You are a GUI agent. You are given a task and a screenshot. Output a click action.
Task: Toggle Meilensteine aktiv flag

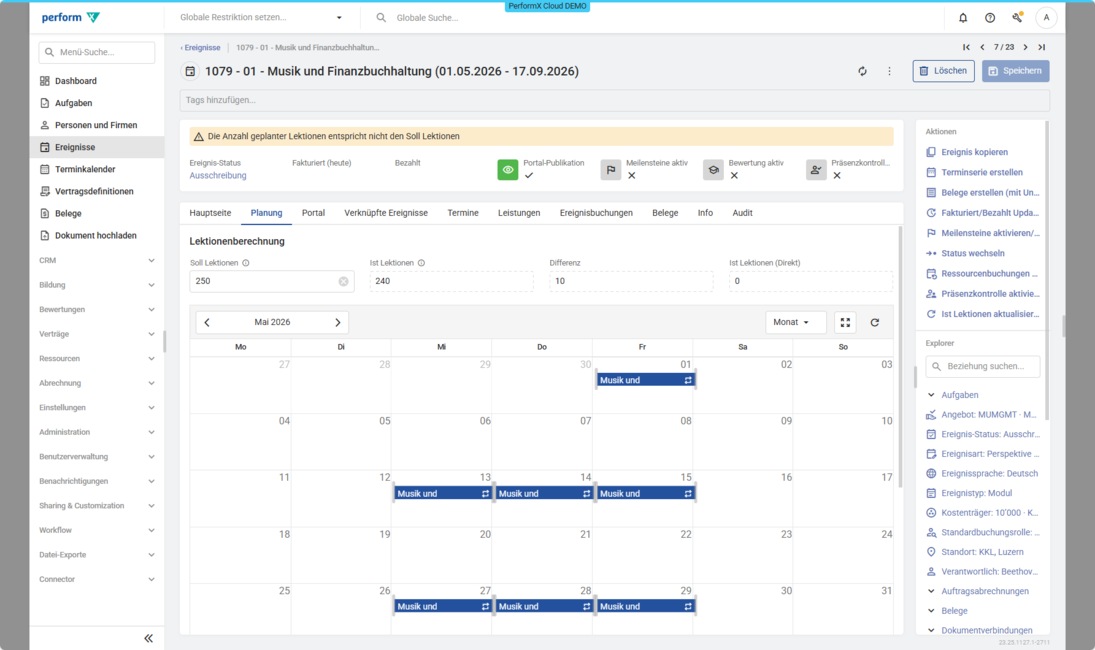[611, 170]
